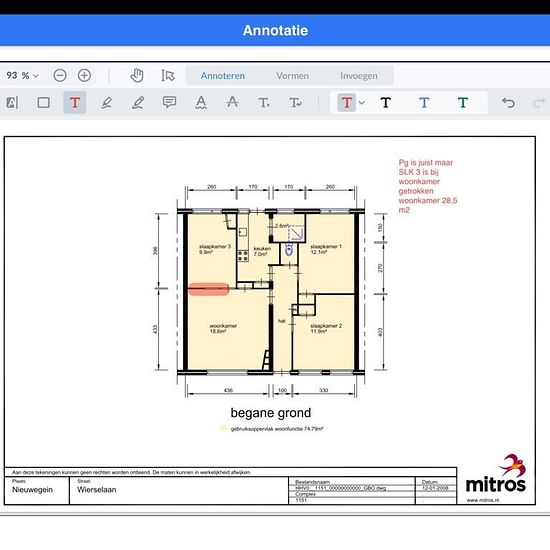Select the freehand pen tool
This screenshot has height=550, width=550.
[138, 103]
